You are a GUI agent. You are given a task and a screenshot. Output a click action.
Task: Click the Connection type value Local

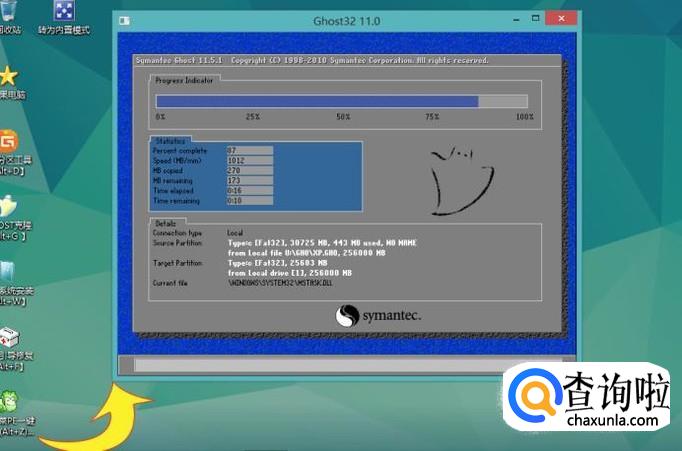pos(235,233)
